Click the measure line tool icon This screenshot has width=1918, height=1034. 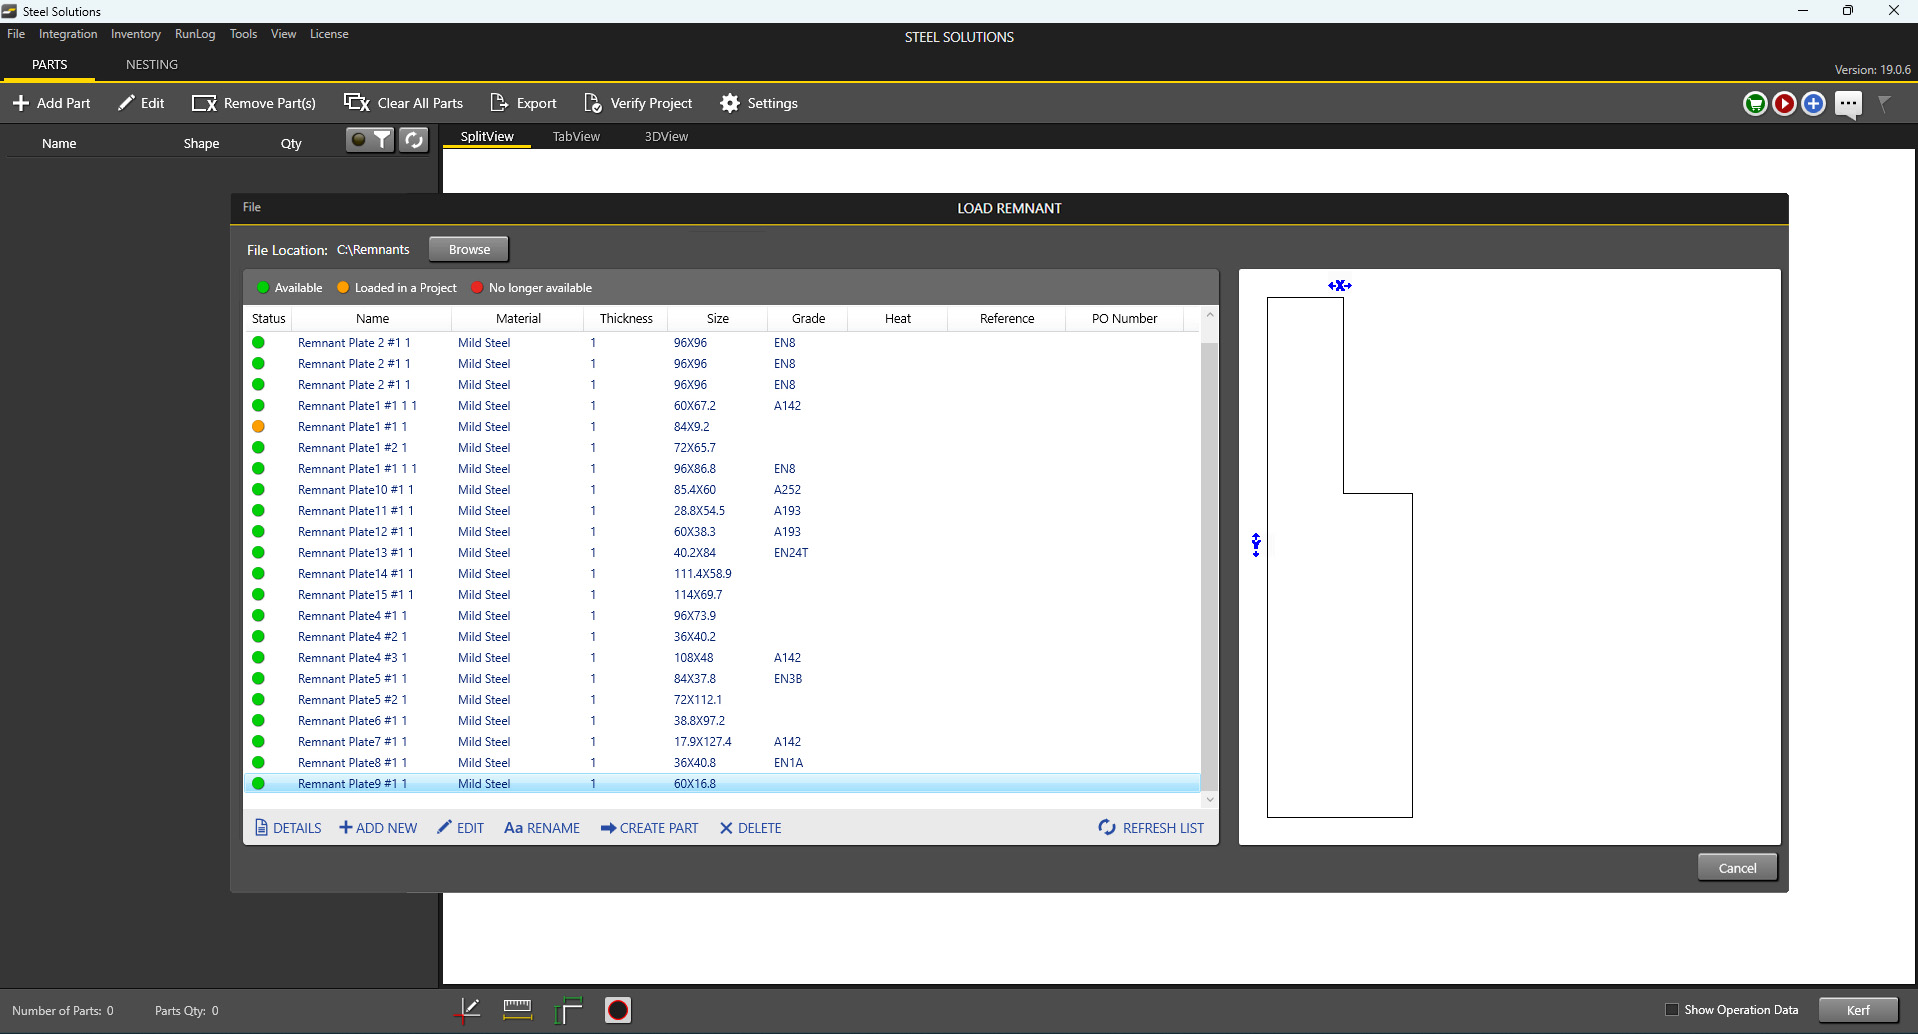click(x=467, y=1010)
